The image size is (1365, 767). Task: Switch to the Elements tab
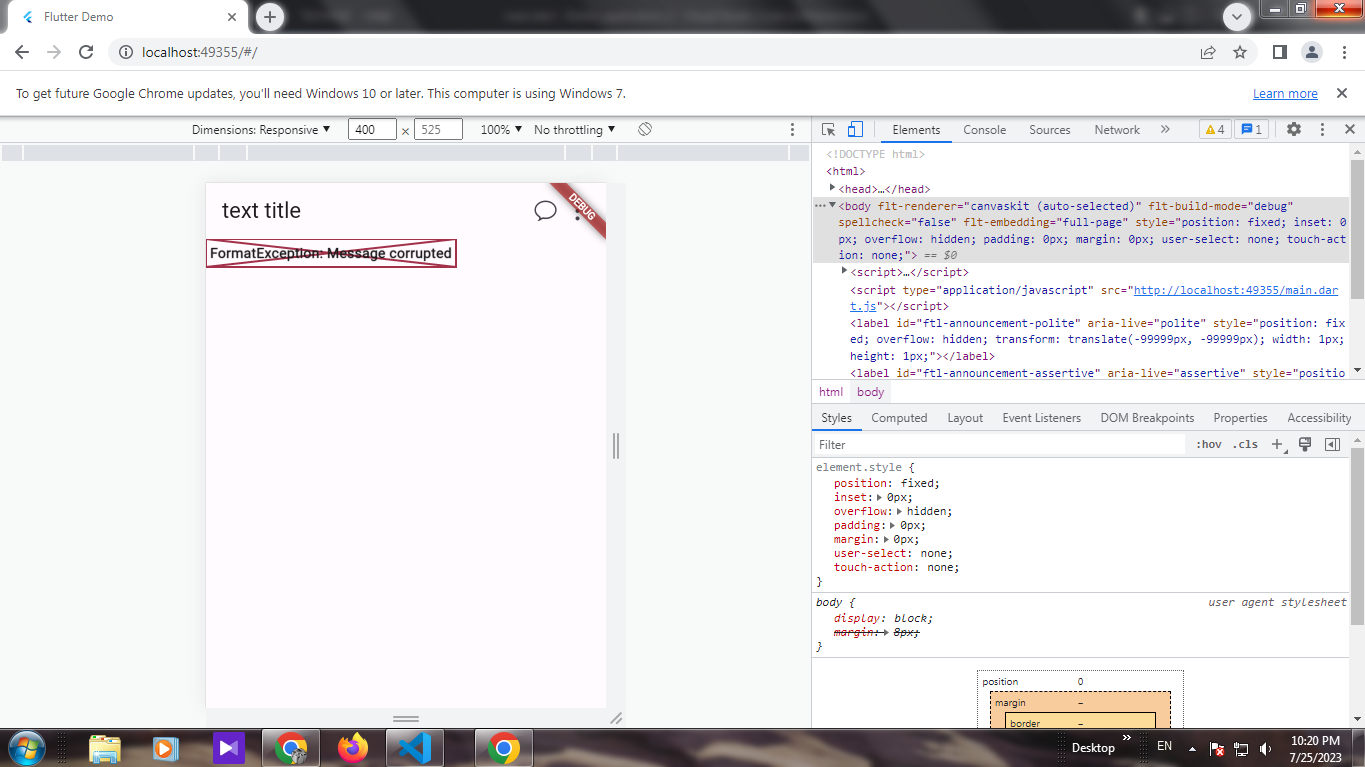tap(916, 130)
